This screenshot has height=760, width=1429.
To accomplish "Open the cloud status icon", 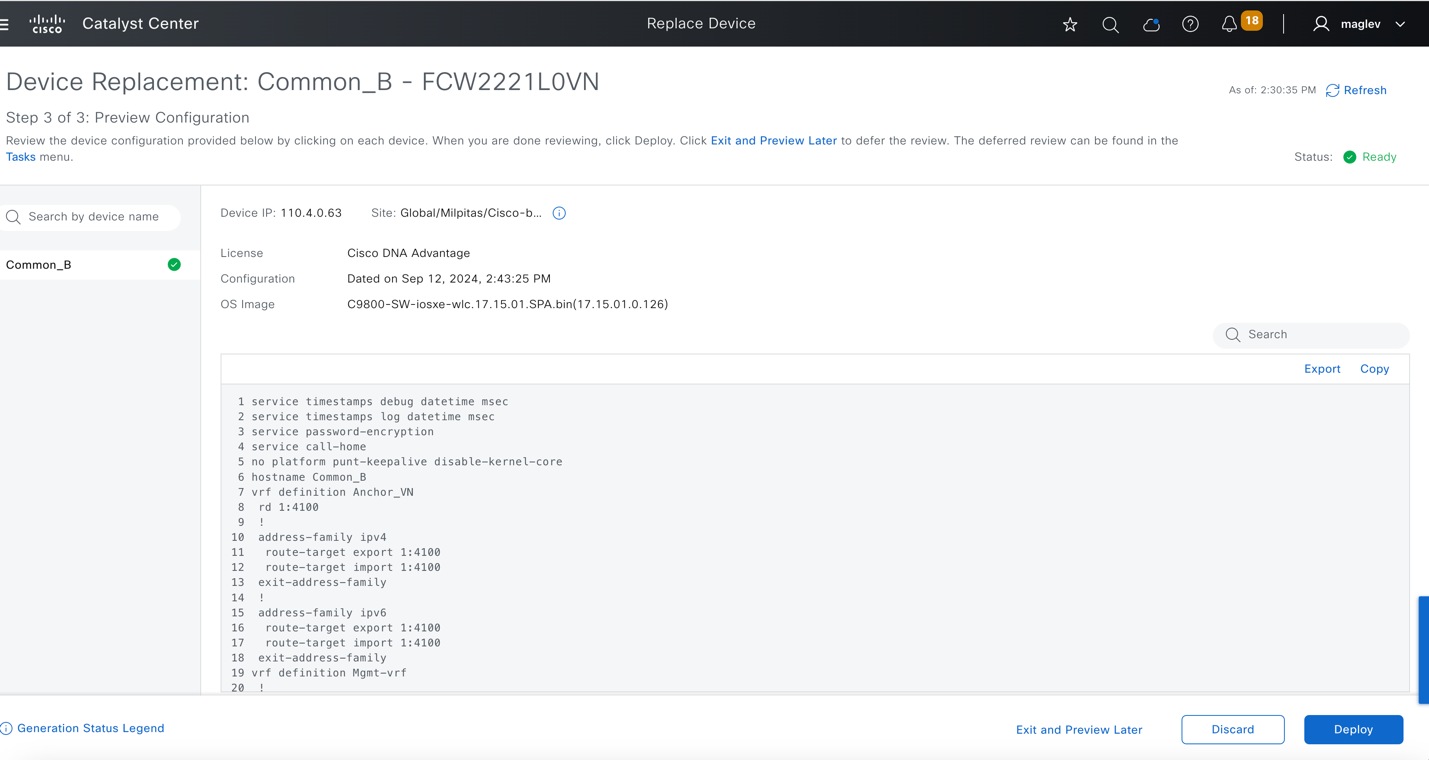I will pyautogui.click(x=1151, y=23).
